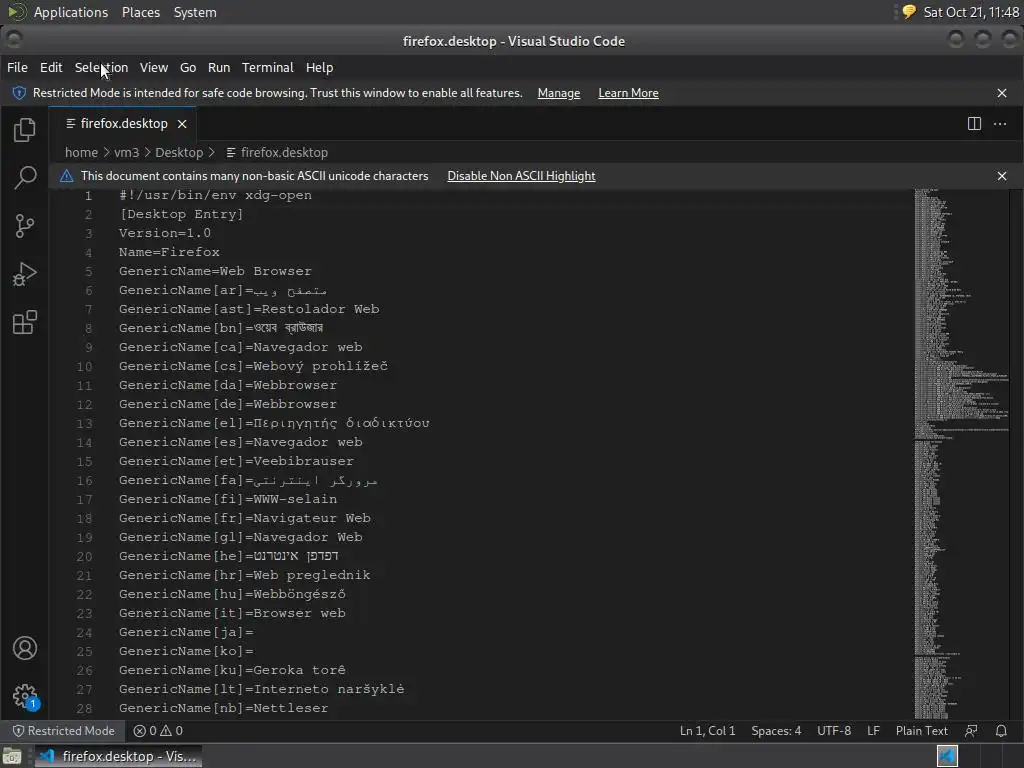Click the warning triangle in unicode banner

(x=67, y=176)
